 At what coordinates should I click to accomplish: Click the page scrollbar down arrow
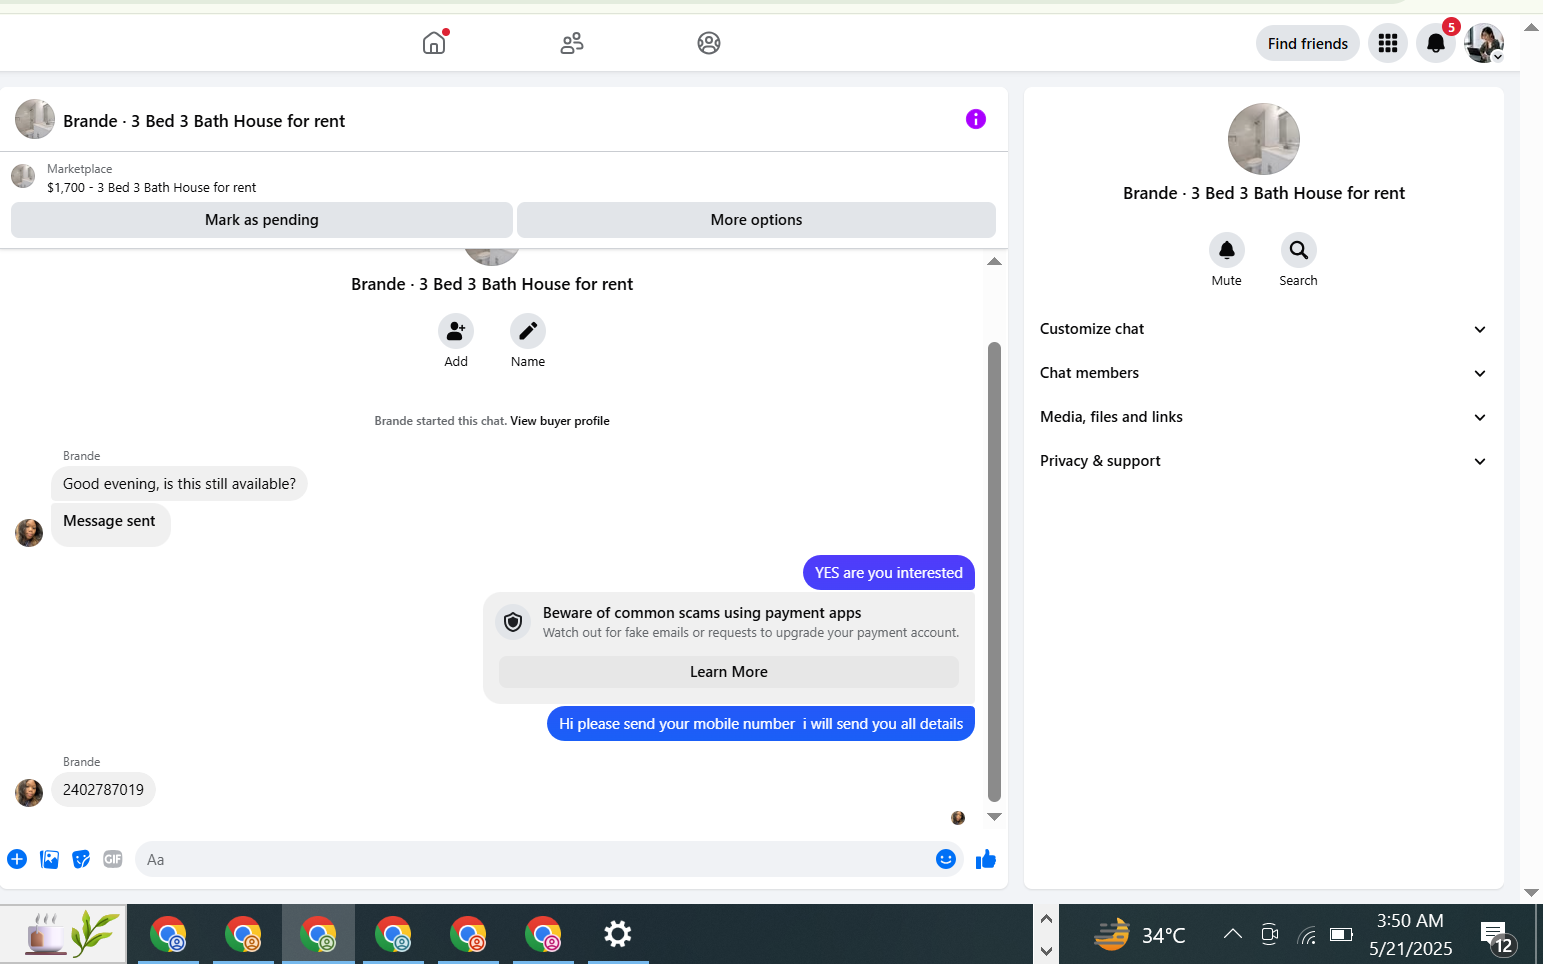(1531, 893)
